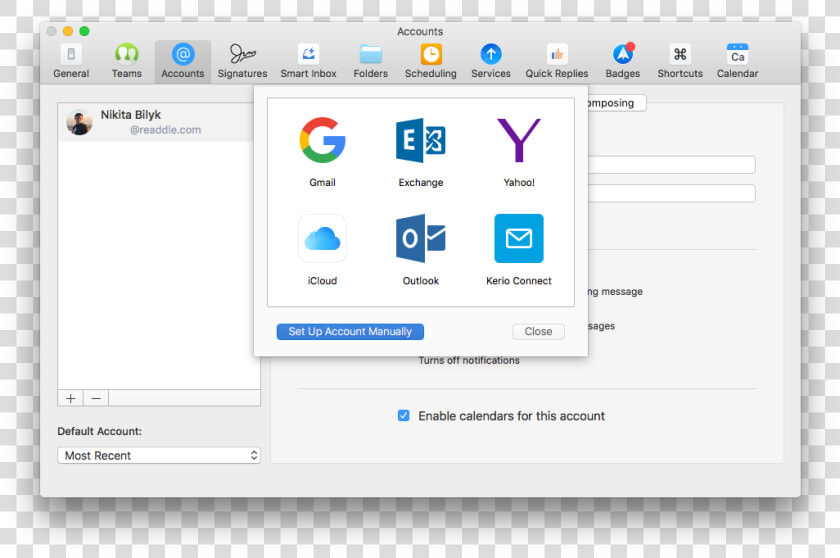840x558 pixels.
Task: Open the Badges preferences pane
Action: tap(622, 62)
